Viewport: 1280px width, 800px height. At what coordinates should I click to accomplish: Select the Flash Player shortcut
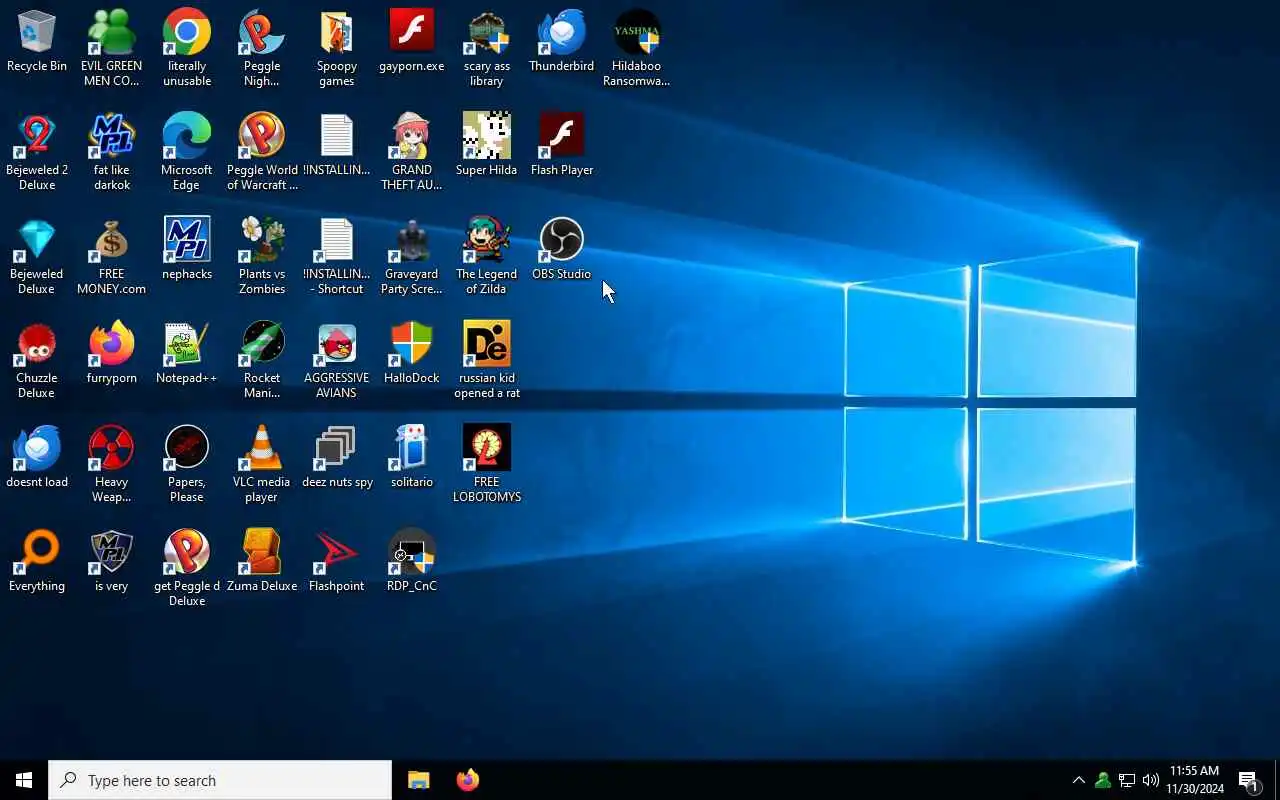[562, 146]
